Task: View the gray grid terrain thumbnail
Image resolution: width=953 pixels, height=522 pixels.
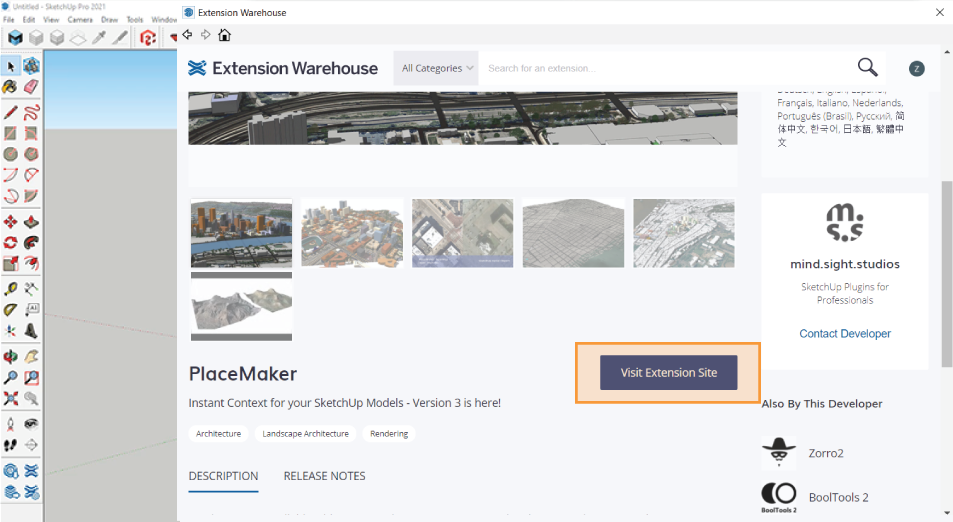Action: tap(573, 233)
